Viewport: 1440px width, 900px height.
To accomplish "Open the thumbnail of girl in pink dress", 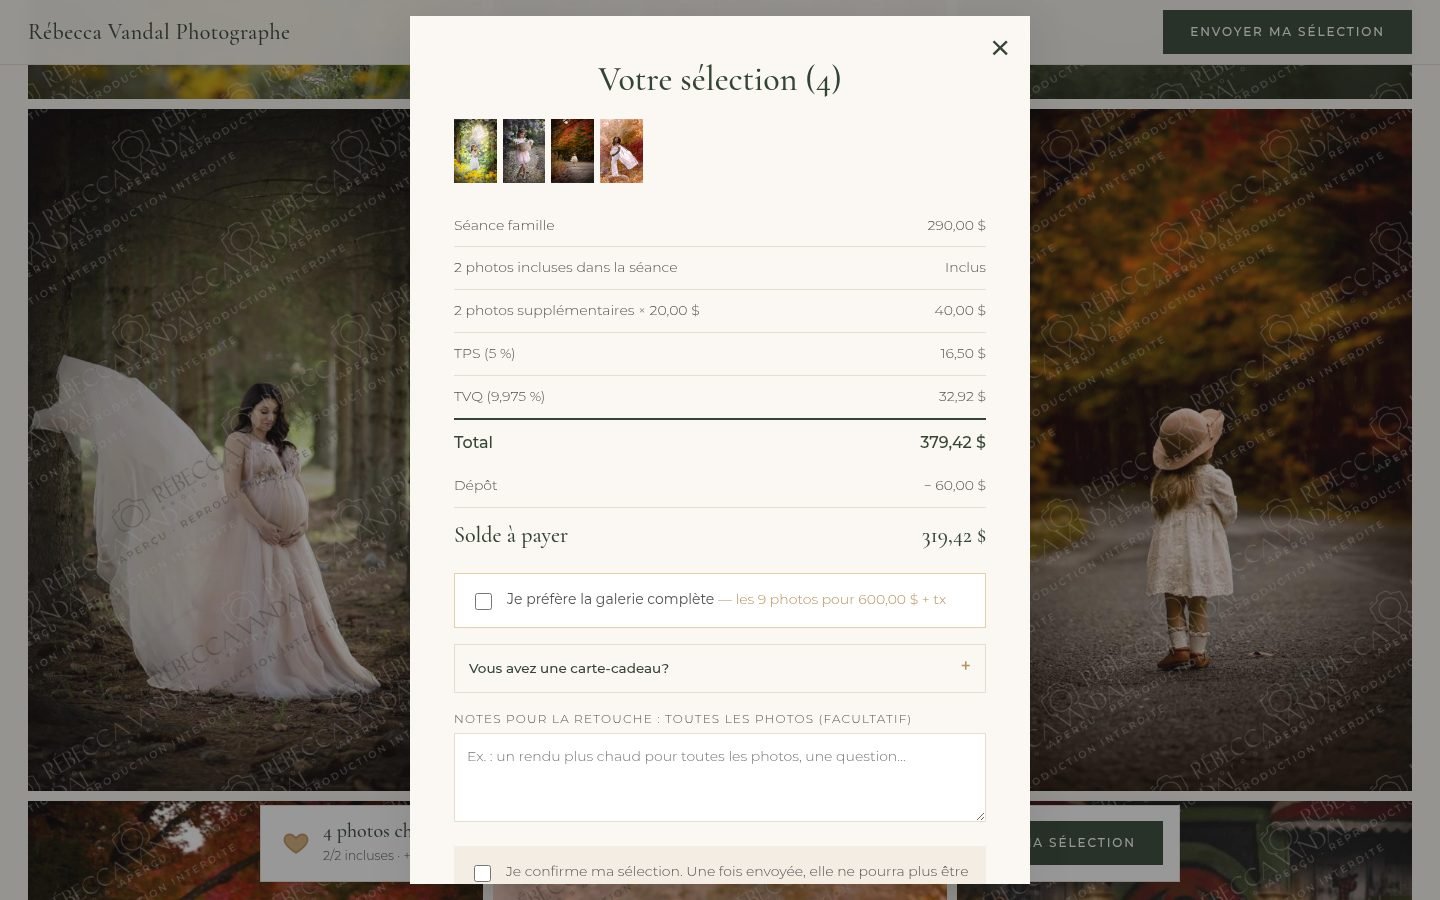I will [x=524, y=151].
